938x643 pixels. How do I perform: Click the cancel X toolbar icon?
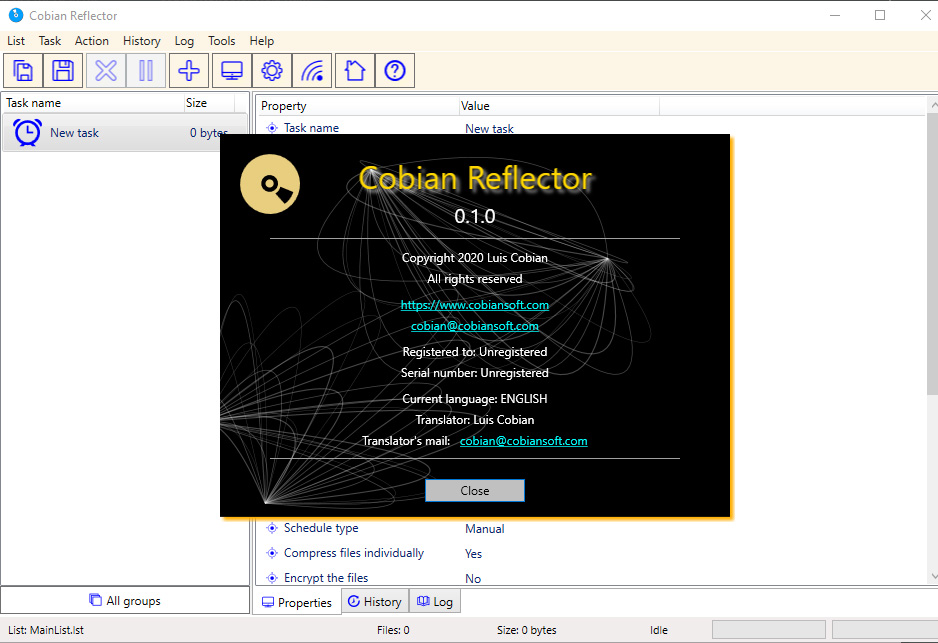[x=106, y=71]
